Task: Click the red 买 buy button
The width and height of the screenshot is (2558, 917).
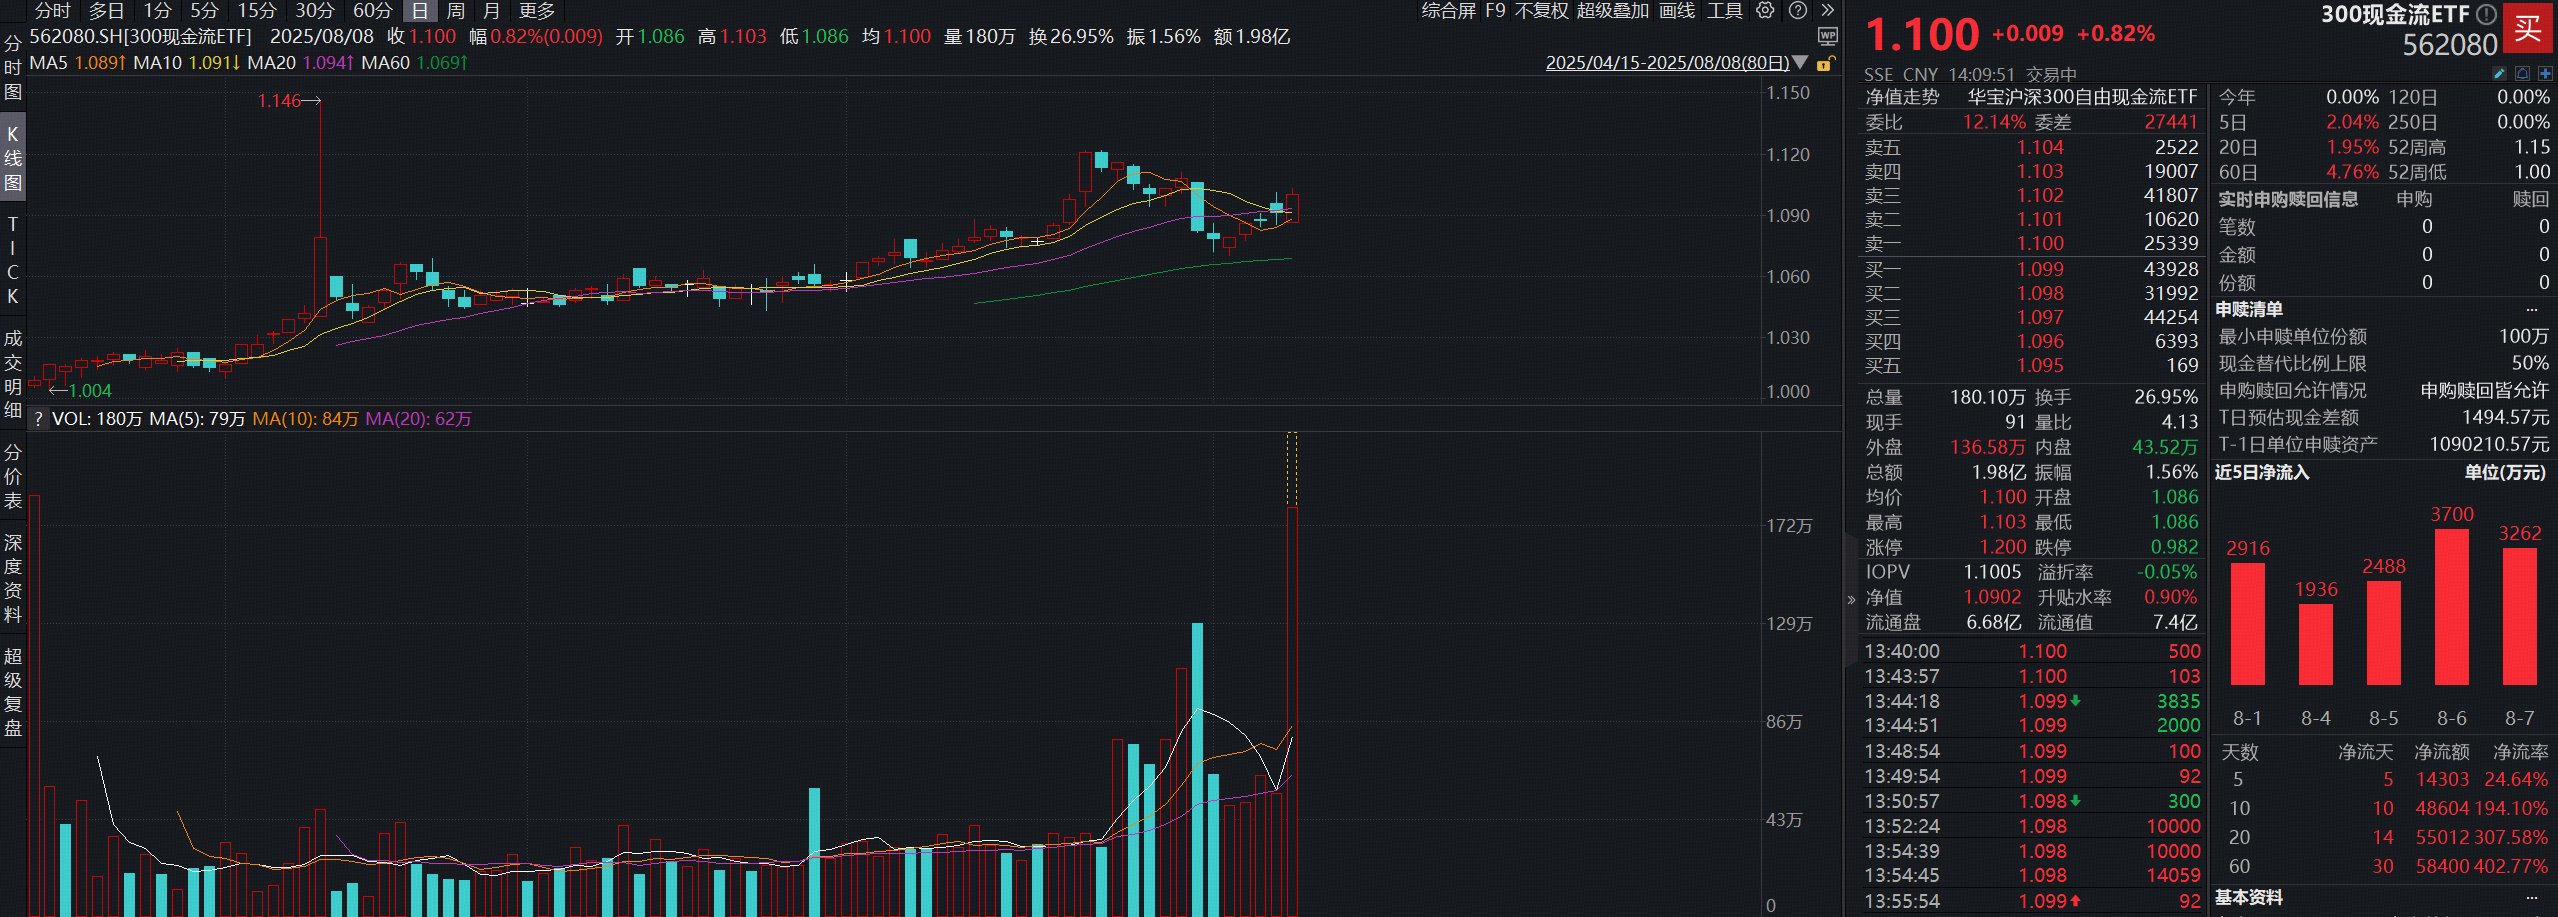Action: pos(2528,28)
